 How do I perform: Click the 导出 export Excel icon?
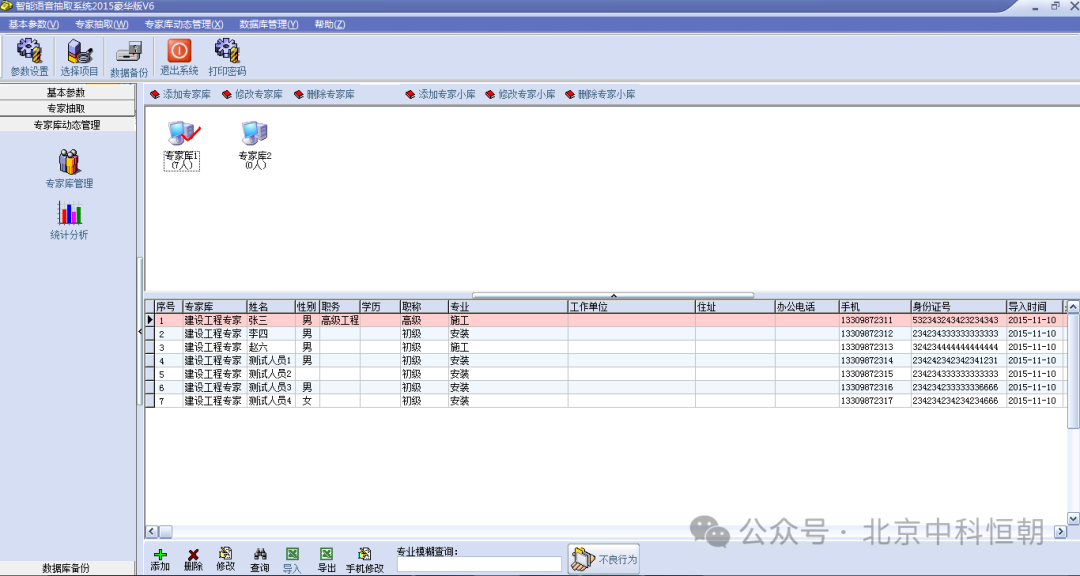pos(326,560)
